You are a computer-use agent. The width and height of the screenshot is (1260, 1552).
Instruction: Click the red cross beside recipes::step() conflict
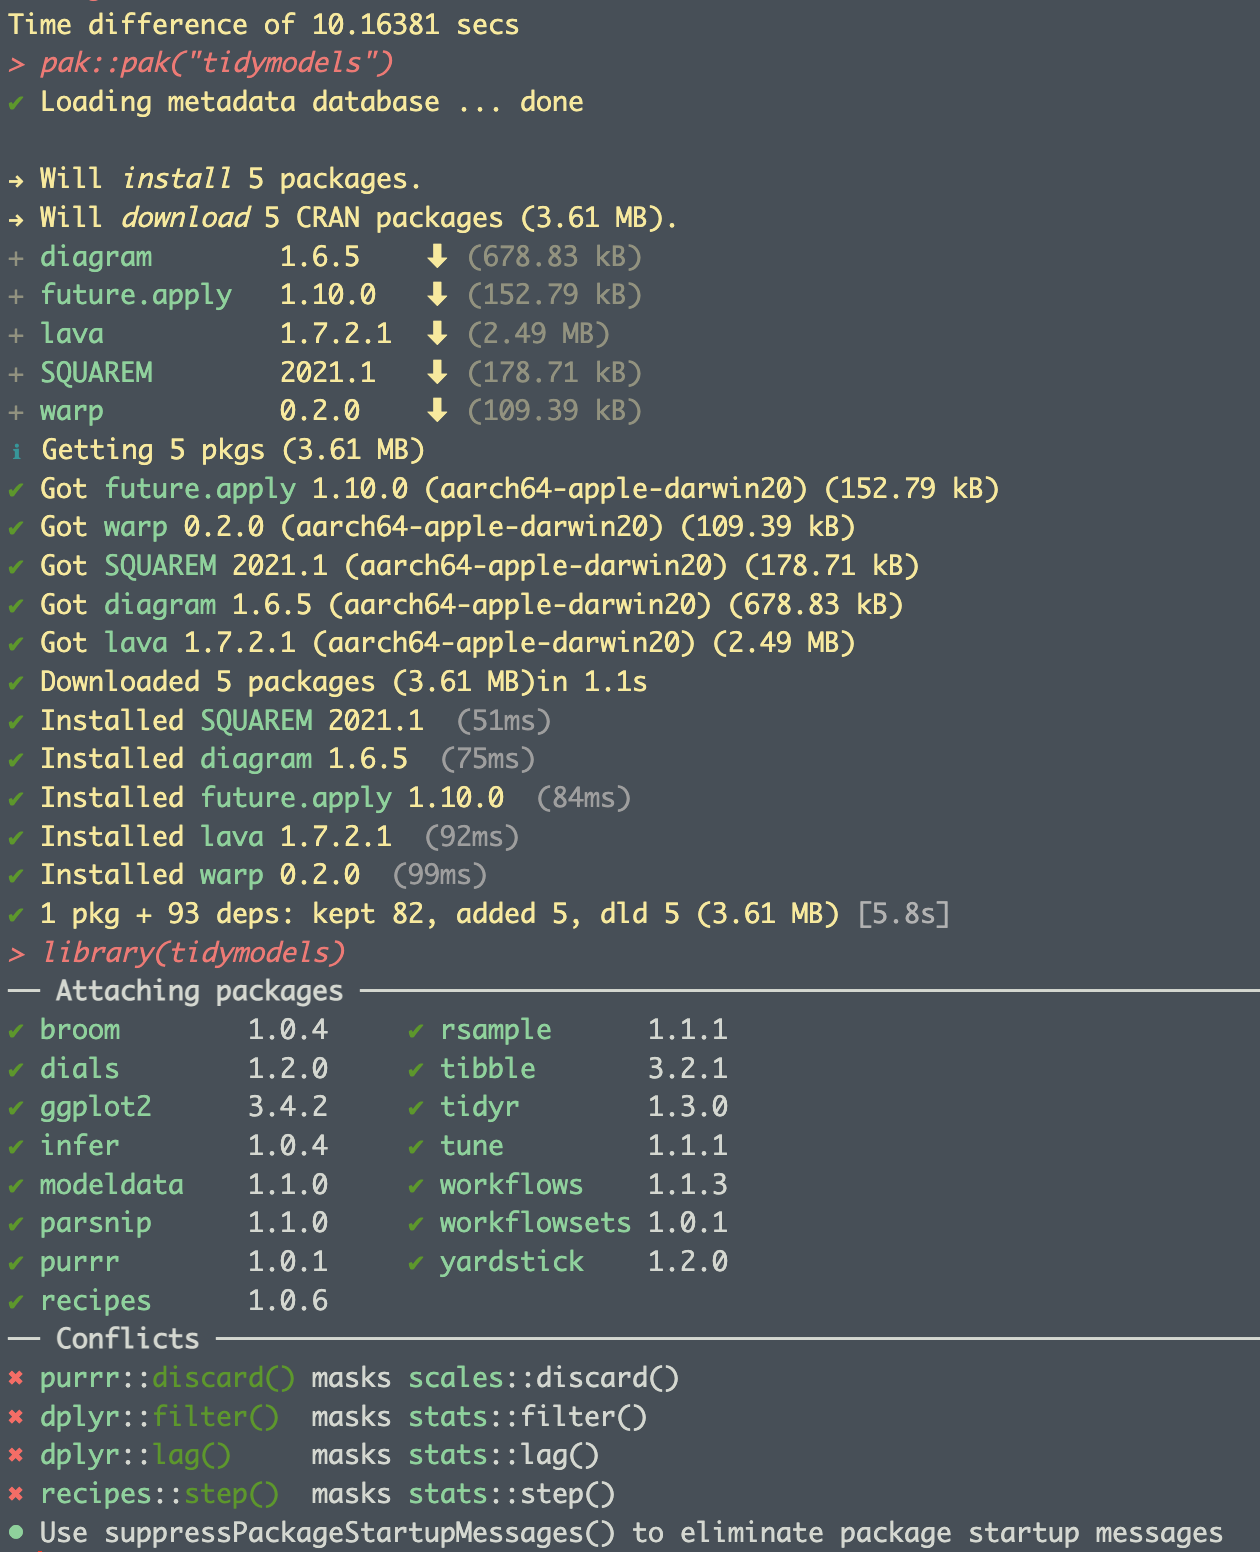(15, 1494)
